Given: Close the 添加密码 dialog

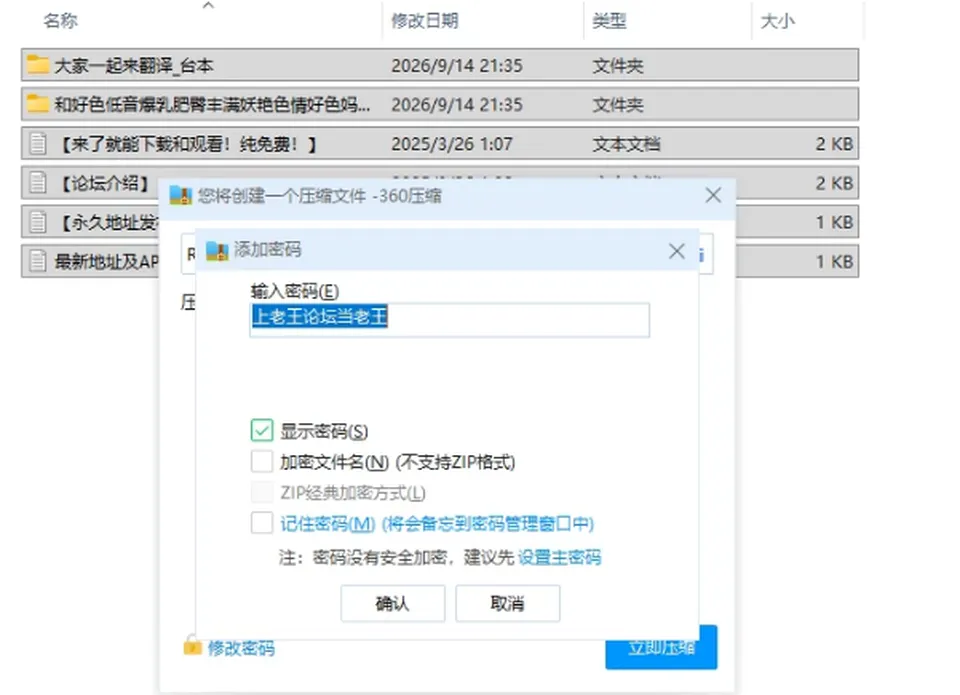Looking at the screenshot, I should pos(677,251).
